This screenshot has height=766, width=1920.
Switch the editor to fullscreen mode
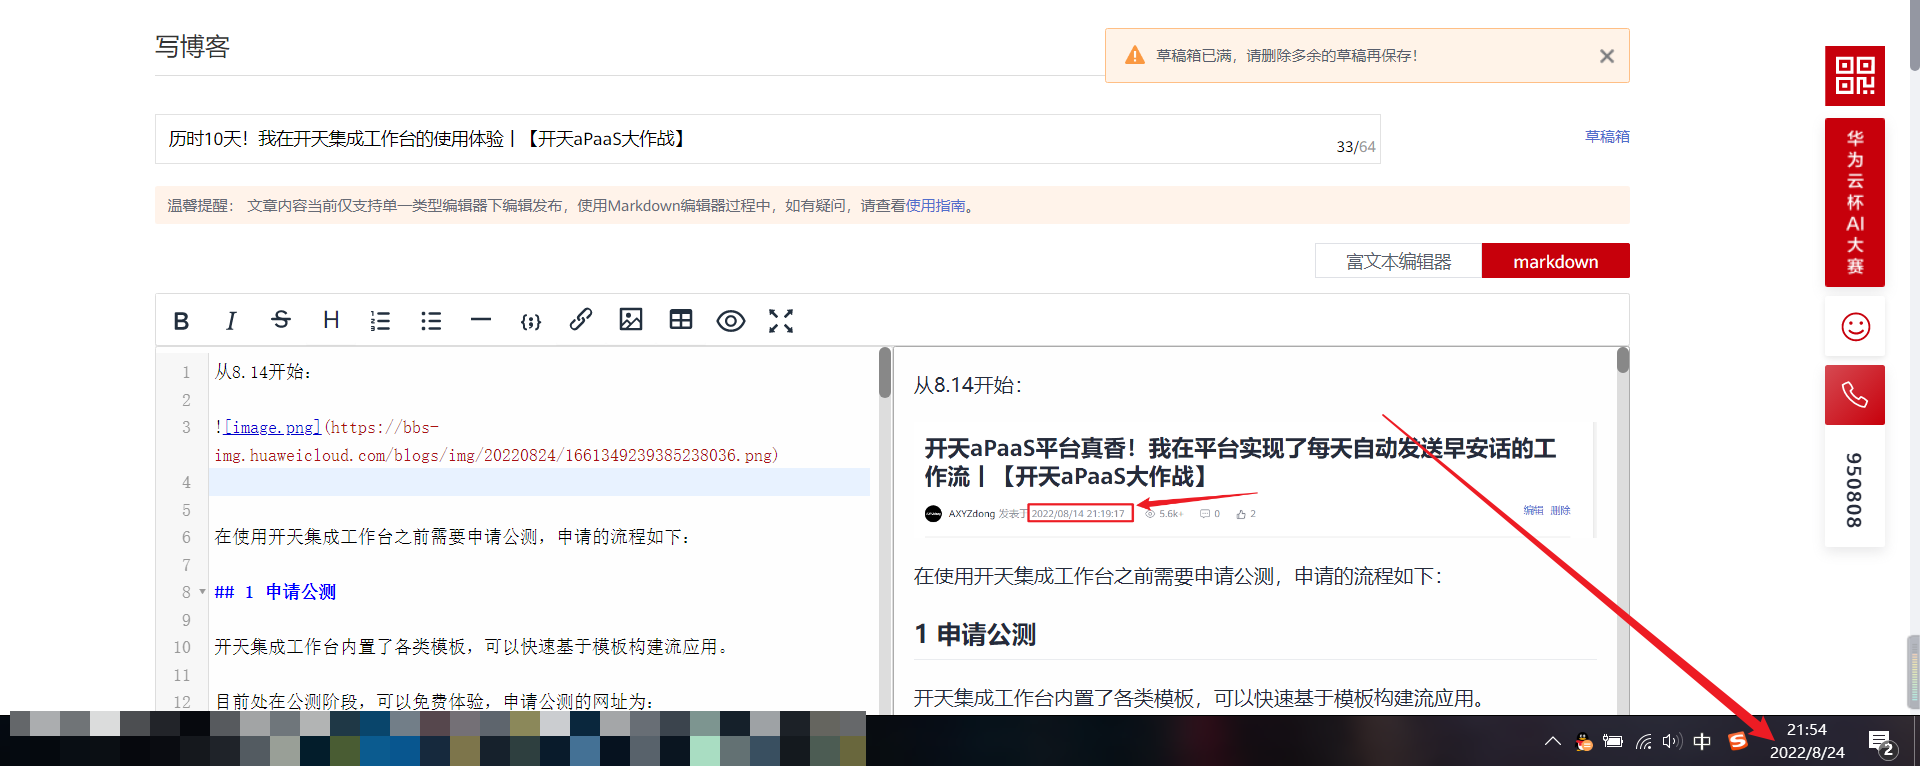click(781, 321)
